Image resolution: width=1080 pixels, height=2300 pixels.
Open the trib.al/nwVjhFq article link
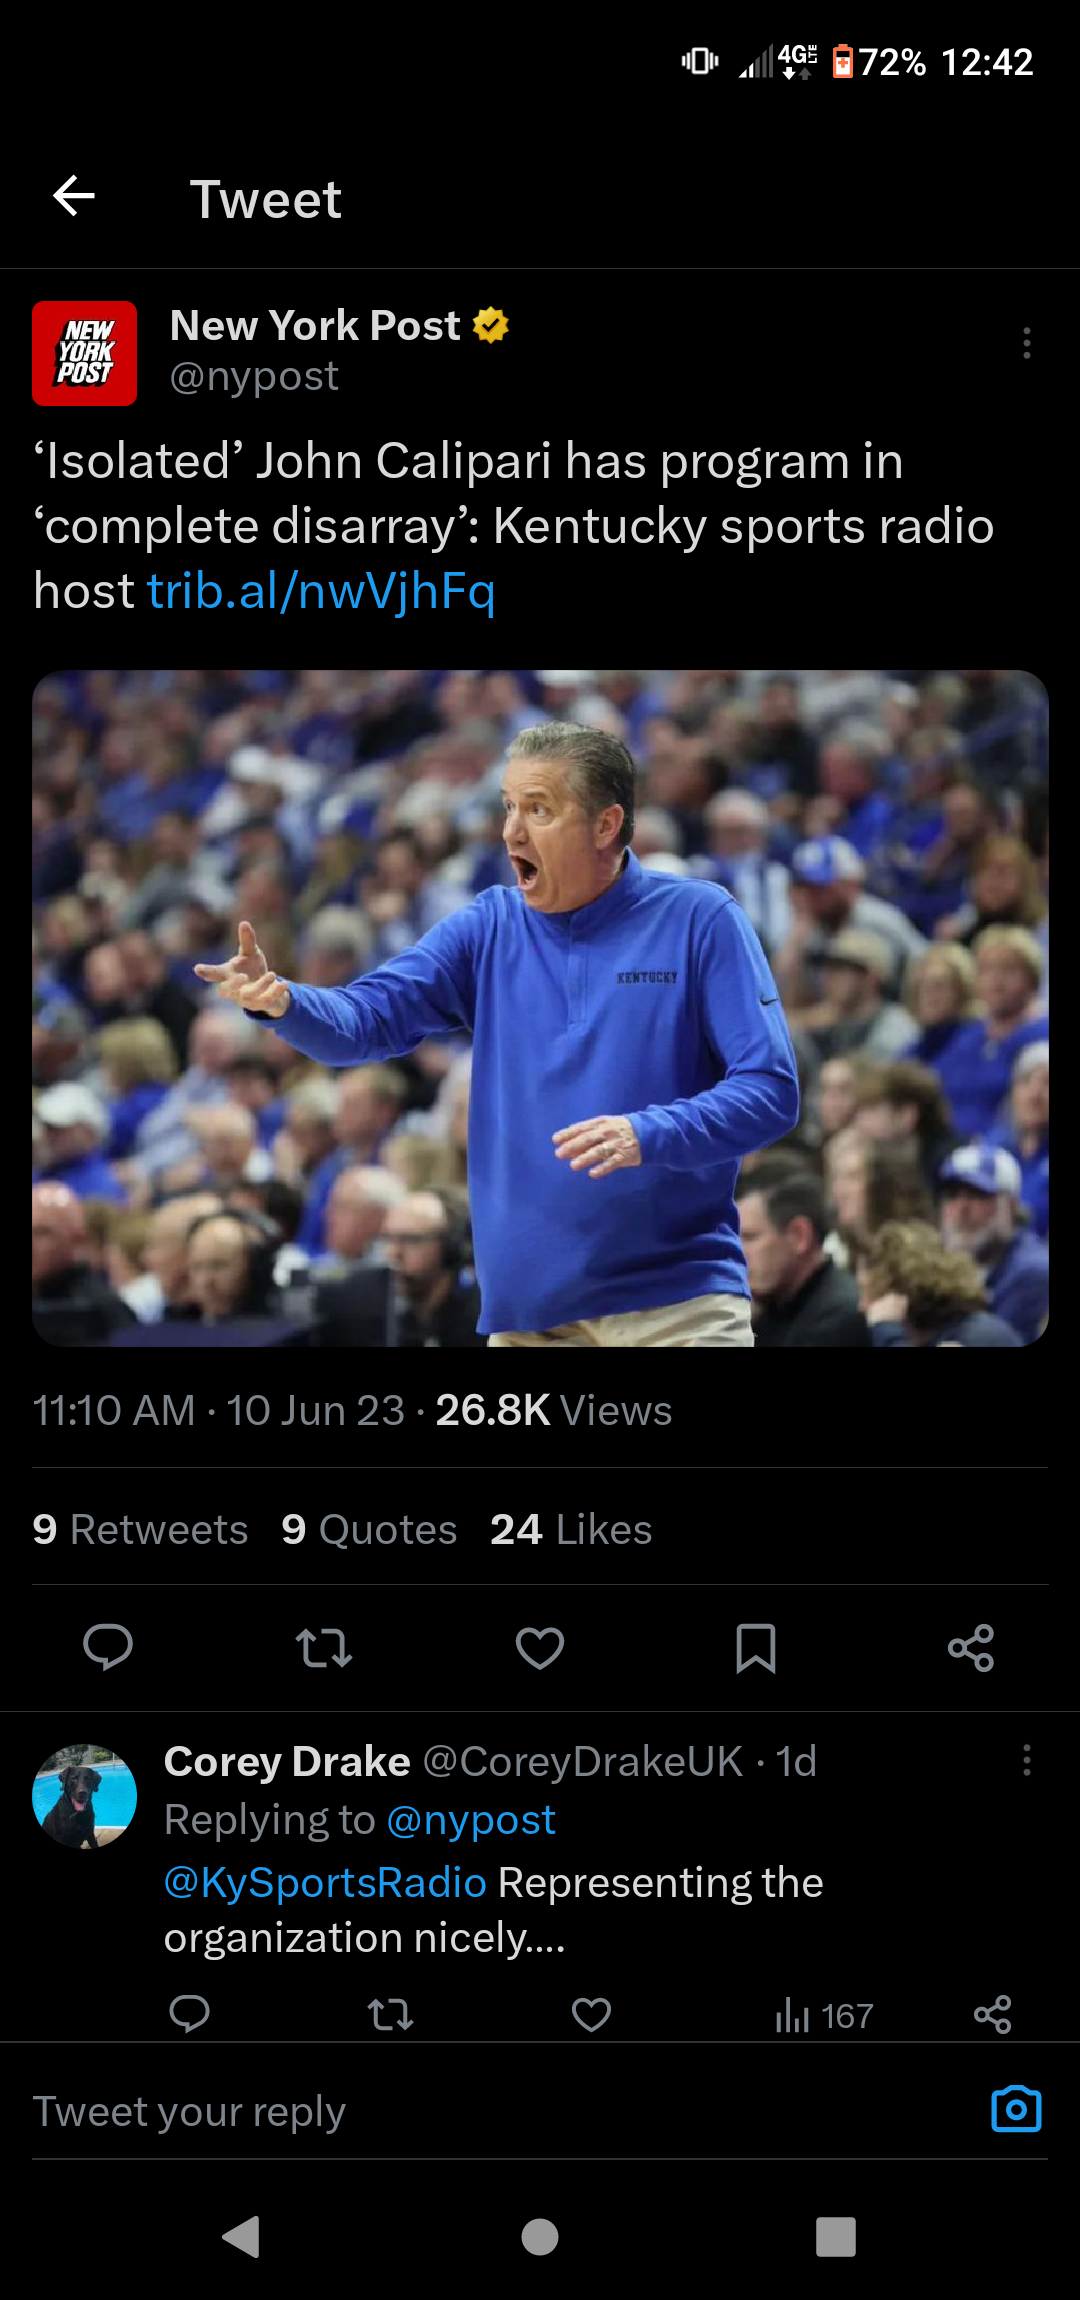[x=321, y=591]
